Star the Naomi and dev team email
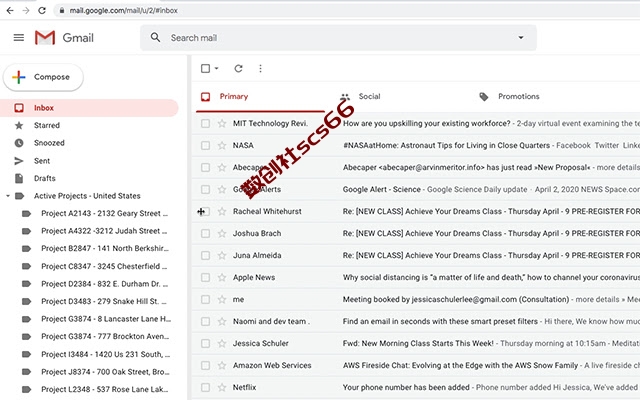This screenshot has height=400, width=640. pos(222,322)
